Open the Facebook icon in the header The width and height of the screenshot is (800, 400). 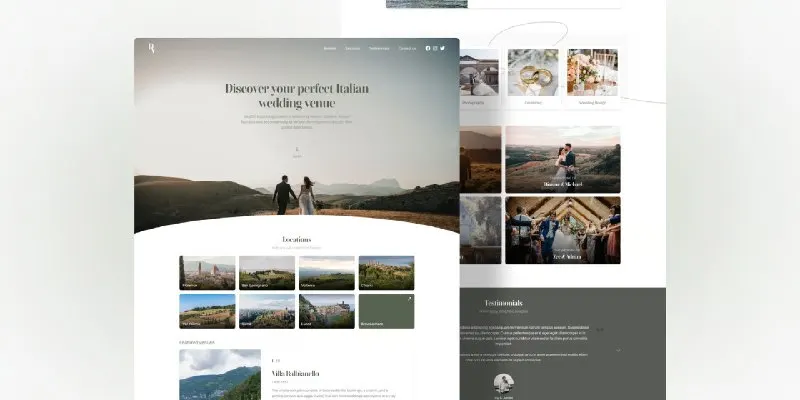[428, 48]
